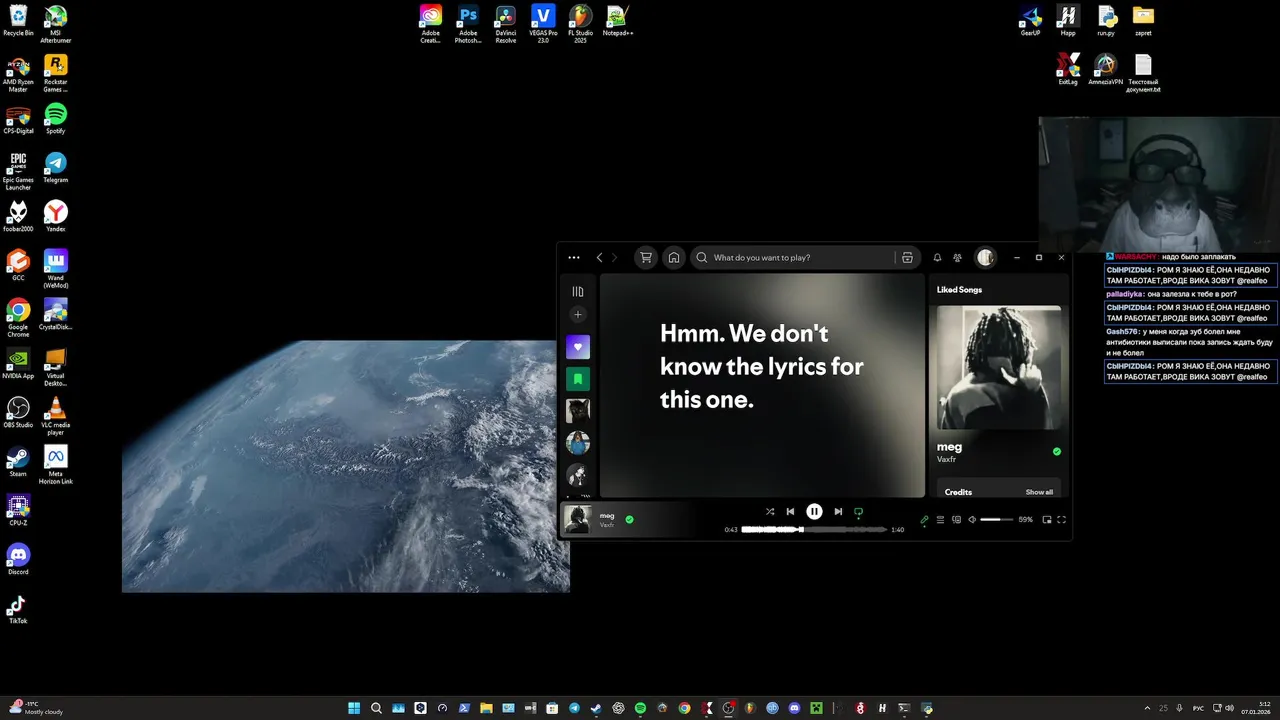Pause the current song

click(x=814, y=512)
